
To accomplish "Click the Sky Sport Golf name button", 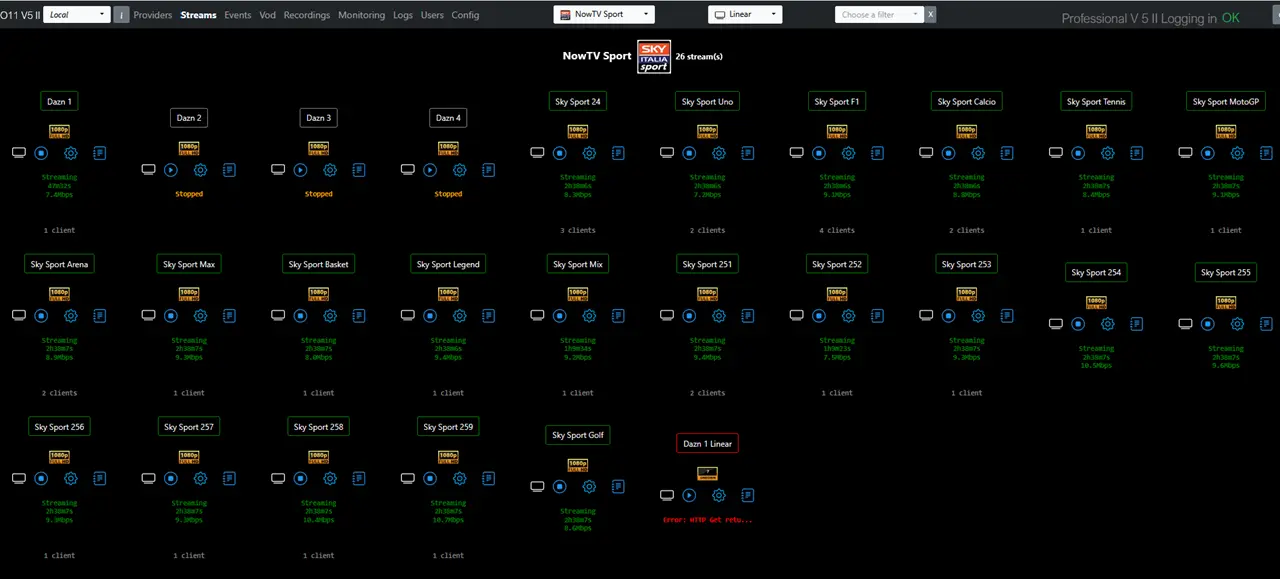I will (578, 435).
